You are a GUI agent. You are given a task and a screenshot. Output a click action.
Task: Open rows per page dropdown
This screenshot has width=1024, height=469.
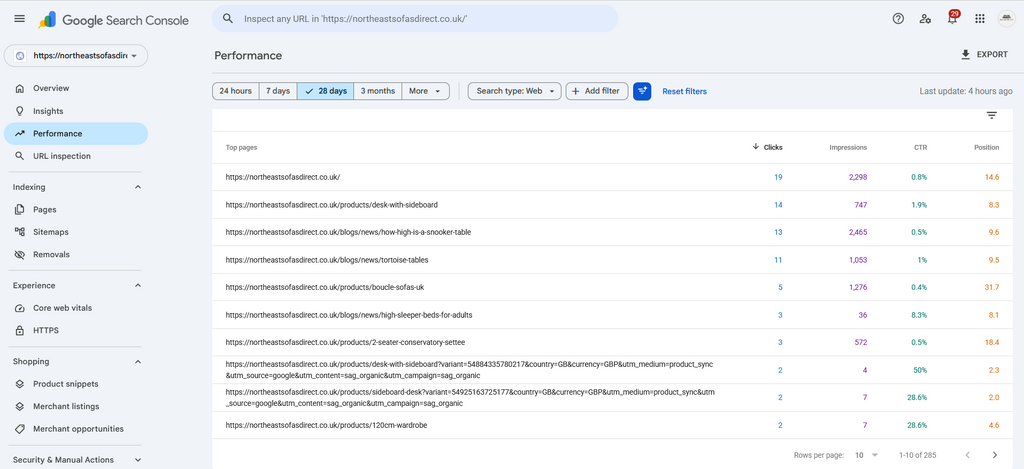(867, 455)
